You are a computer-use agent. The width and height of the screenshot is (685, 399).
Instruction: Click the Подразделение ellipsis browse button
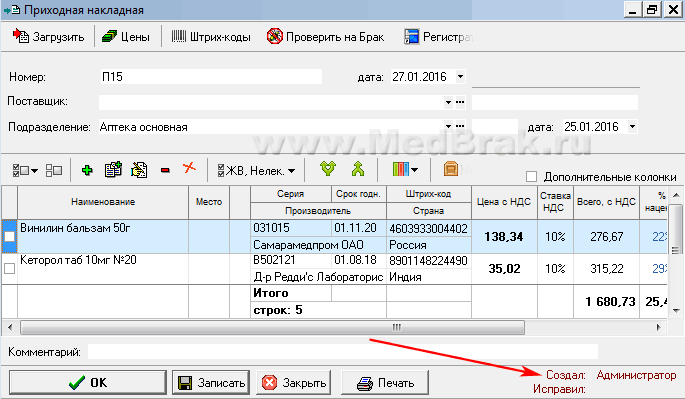pos(460,126)
